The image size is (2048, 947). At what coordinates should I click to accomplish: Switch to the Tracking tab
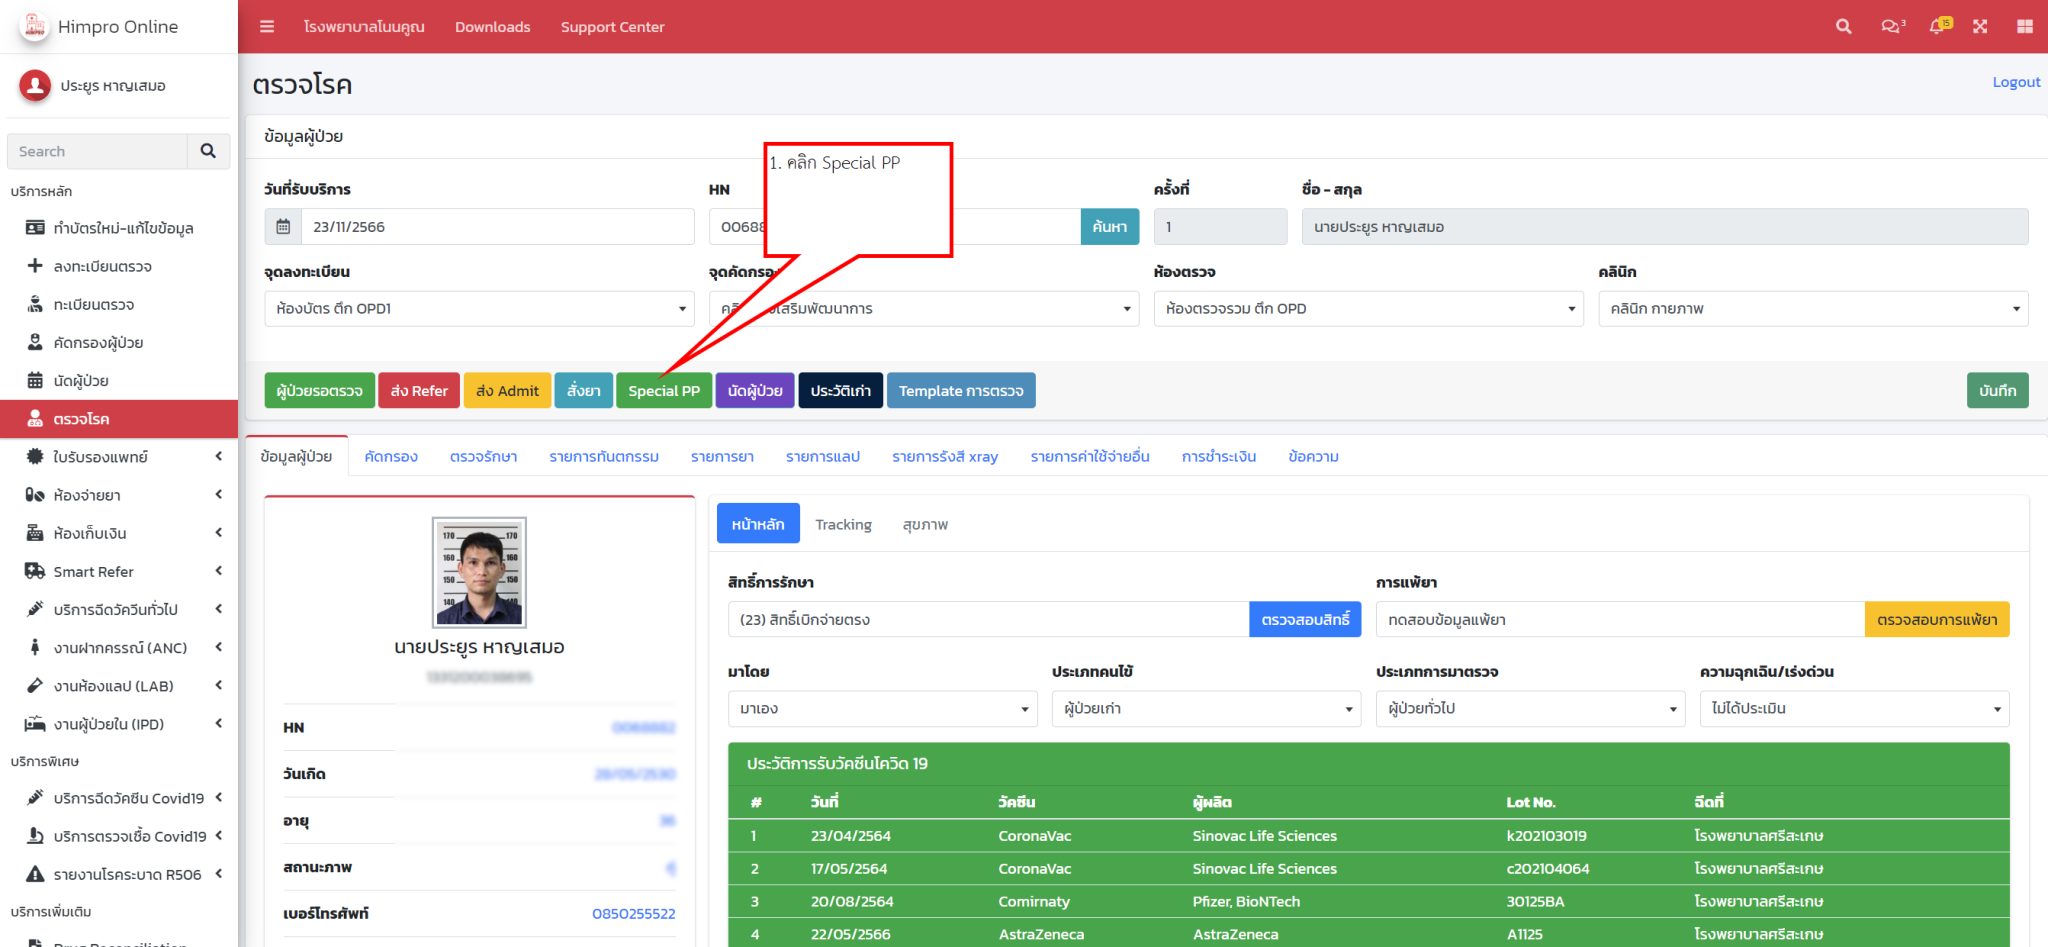pyautogui.click(x=843, y=523)
